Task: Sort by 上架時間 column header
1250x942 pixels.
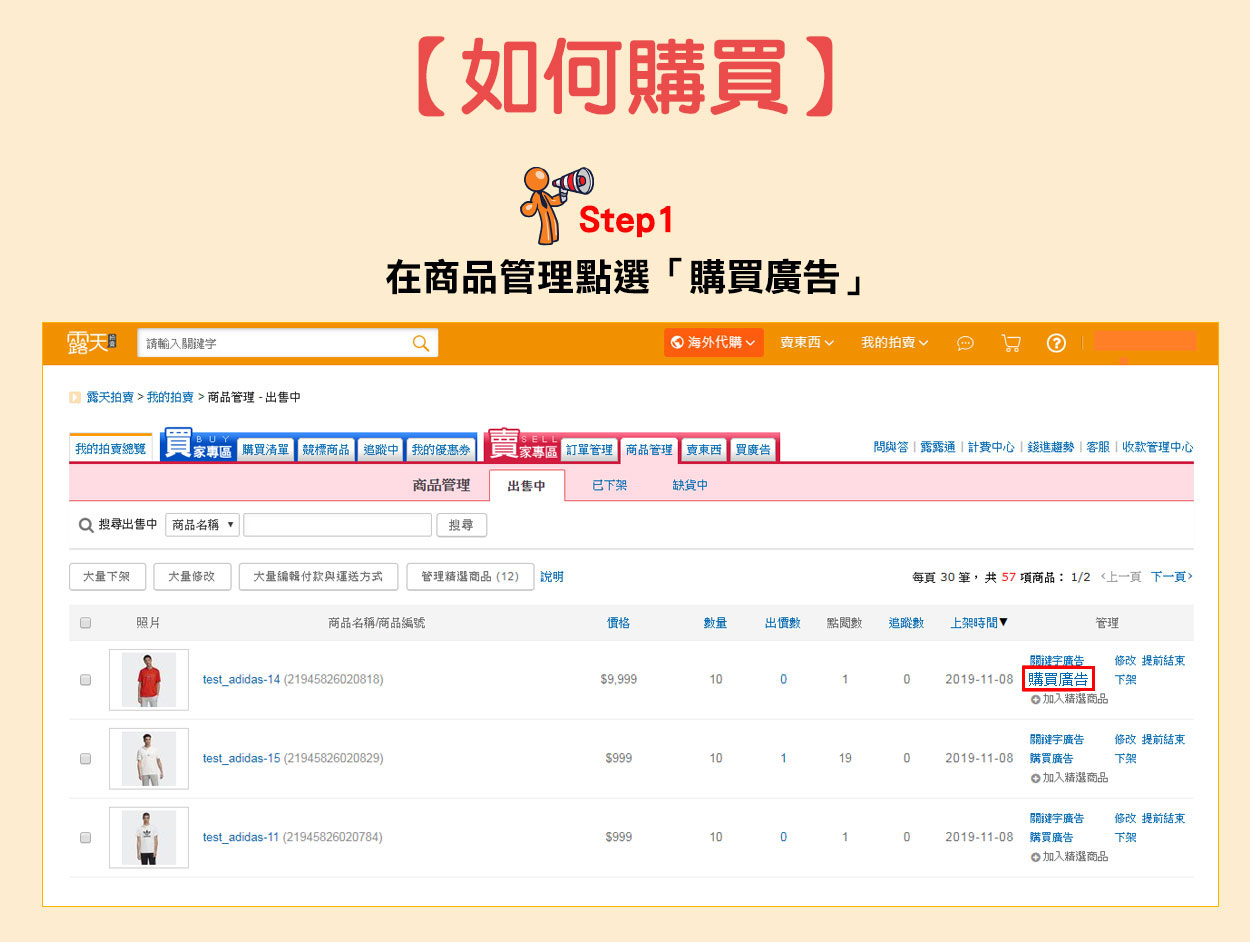Action: click(978, 623)
